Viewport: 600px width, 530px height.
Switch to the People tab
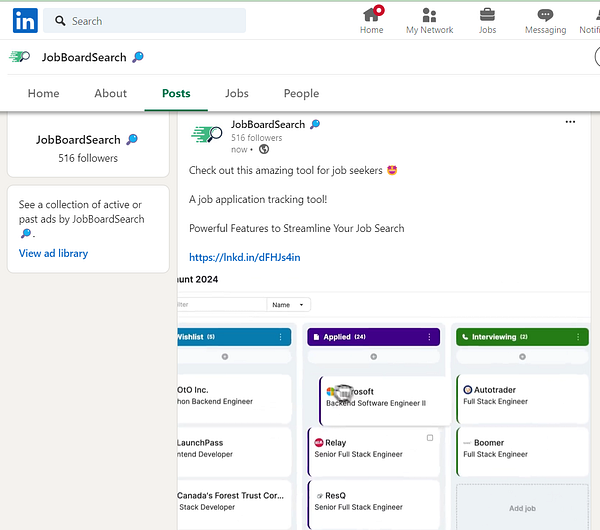pyautogui.click(x=302, y=93)
